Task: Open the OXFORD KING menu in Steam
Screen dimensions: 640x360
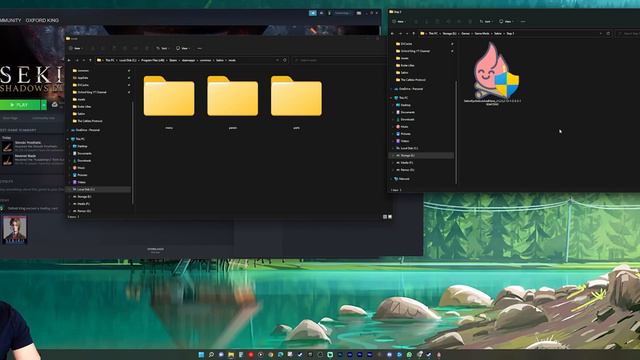Action: pyautogui.click(x=42, y=20)
